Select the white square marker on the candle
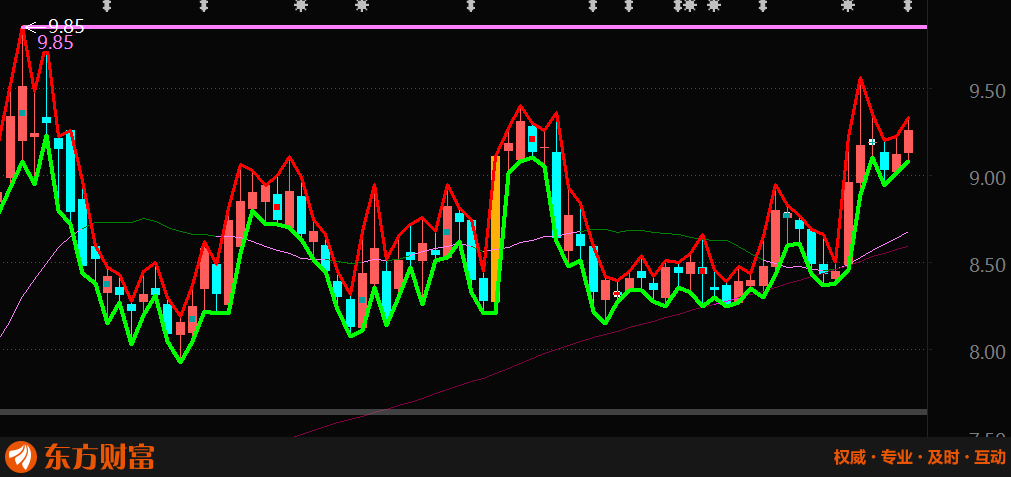This screenshot has width=1011, height=477. pos(872,142)
